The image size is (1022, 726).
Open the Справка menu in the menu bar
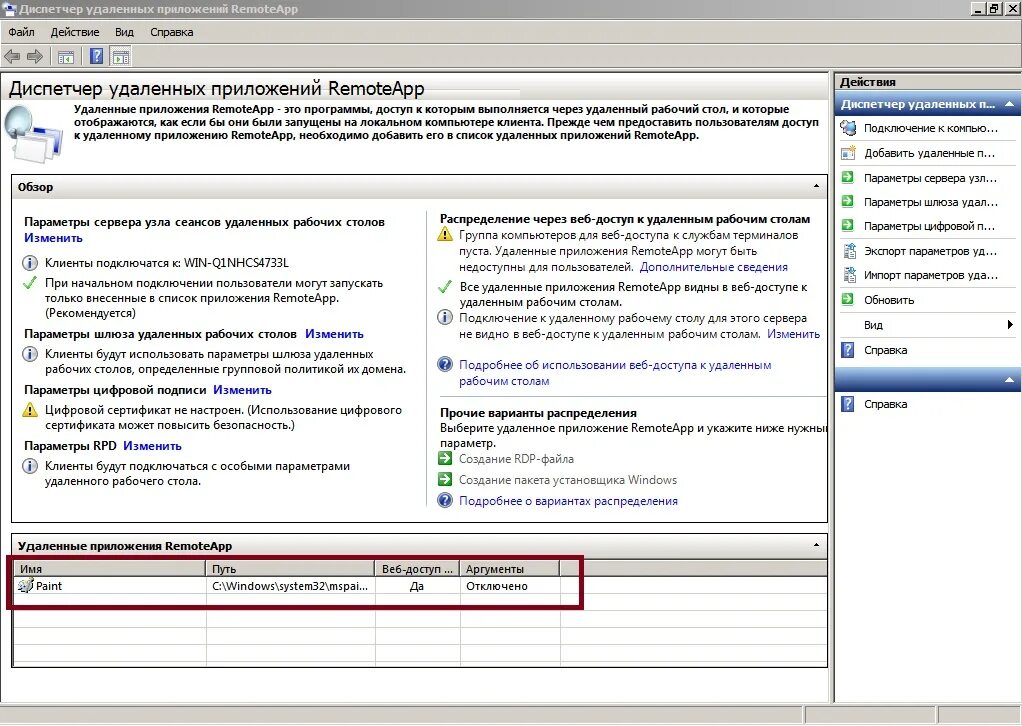pos(171,32)
